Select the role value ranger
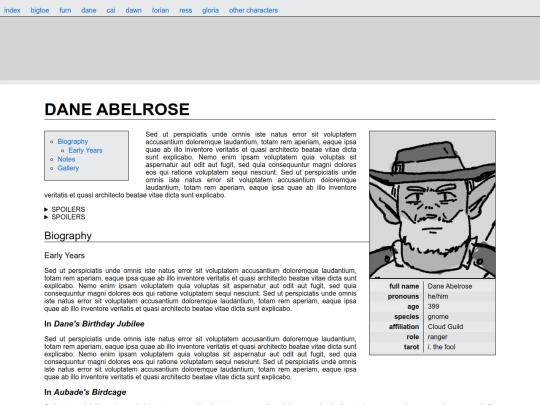Screen dimensions: 540x405 tap(437, 337)
